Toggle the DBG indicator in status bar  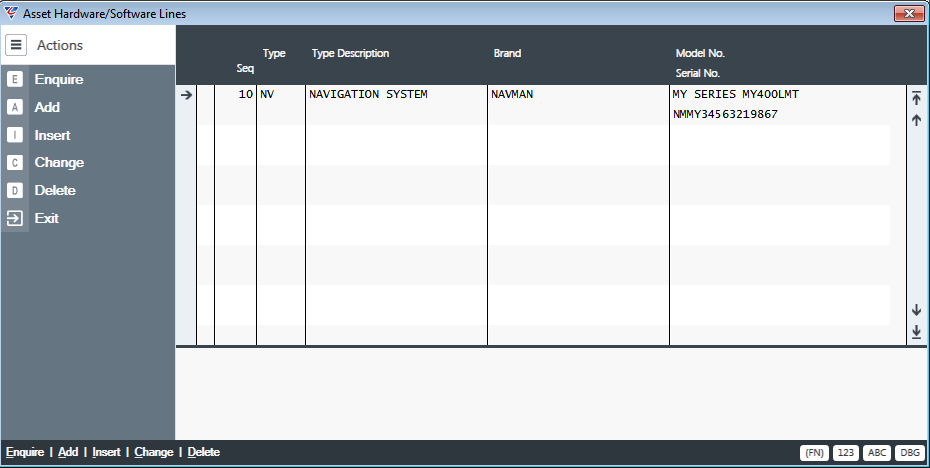coord(910,453)
